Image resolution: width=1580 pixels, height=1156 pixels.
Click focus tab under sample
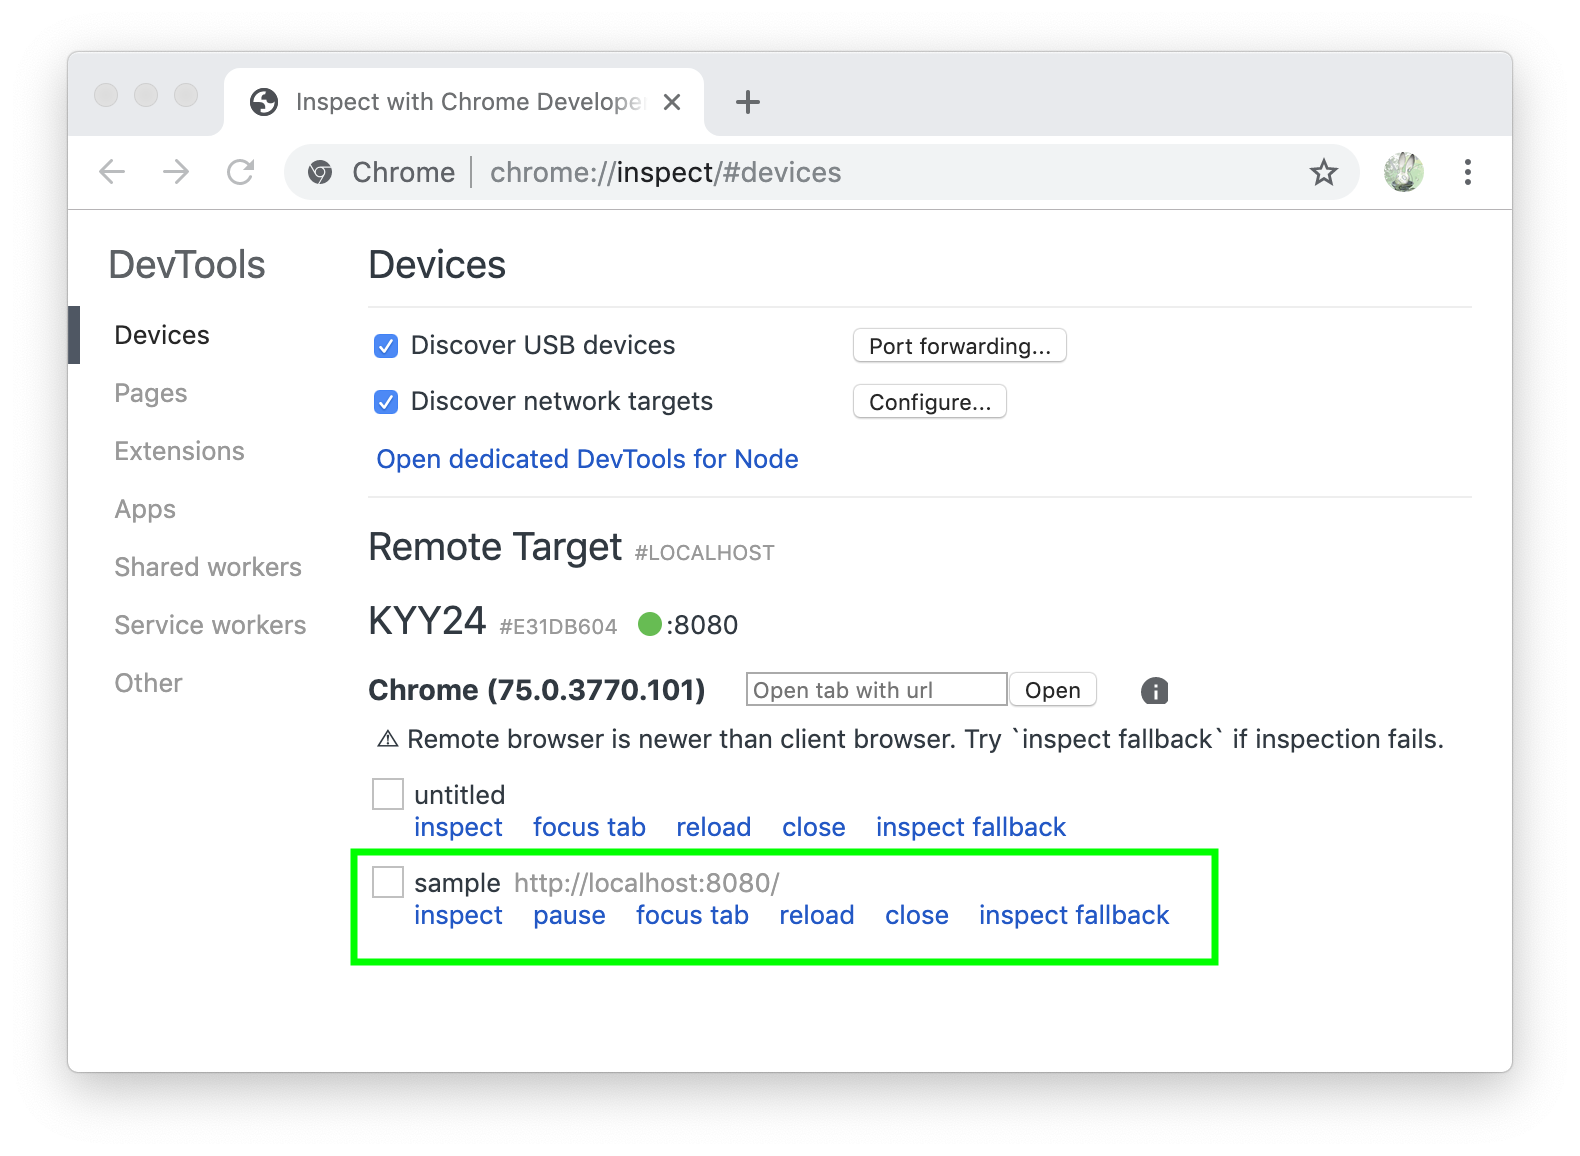tap(693, 915)
